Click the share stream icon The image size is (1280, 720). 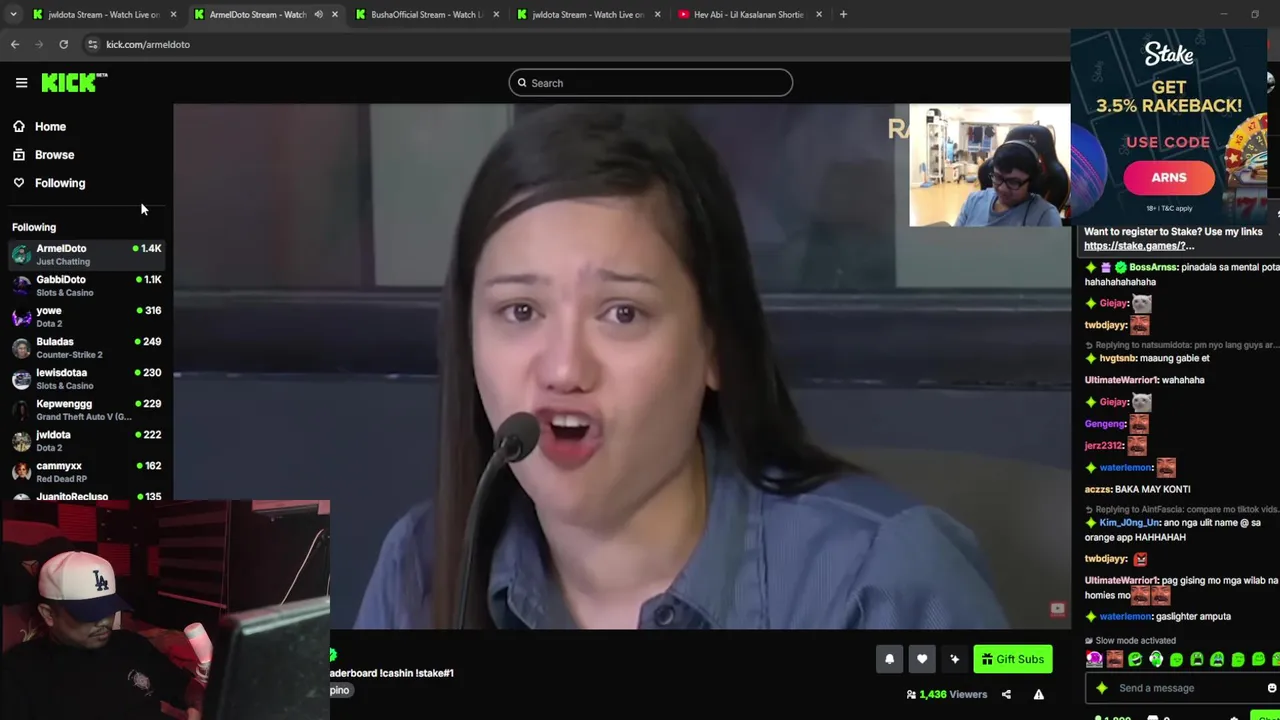[x=1006, y=694]
